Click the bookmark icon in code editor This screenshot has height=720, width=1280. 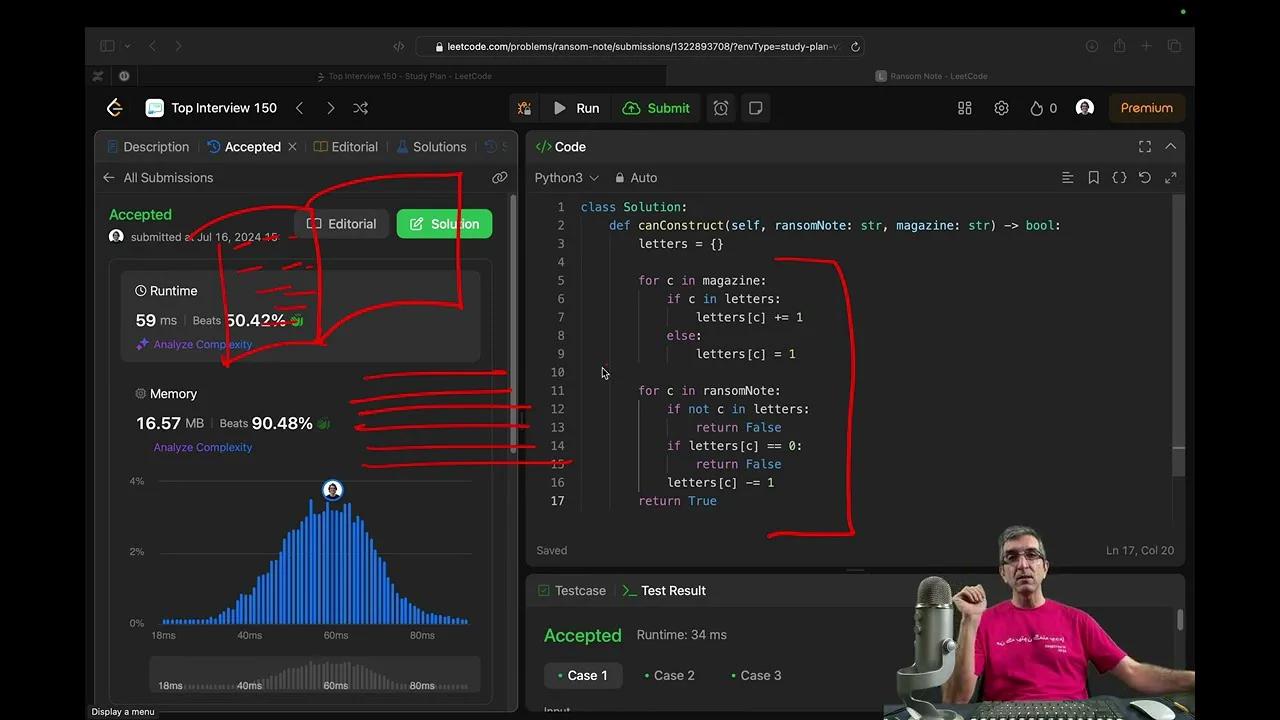1094,178
